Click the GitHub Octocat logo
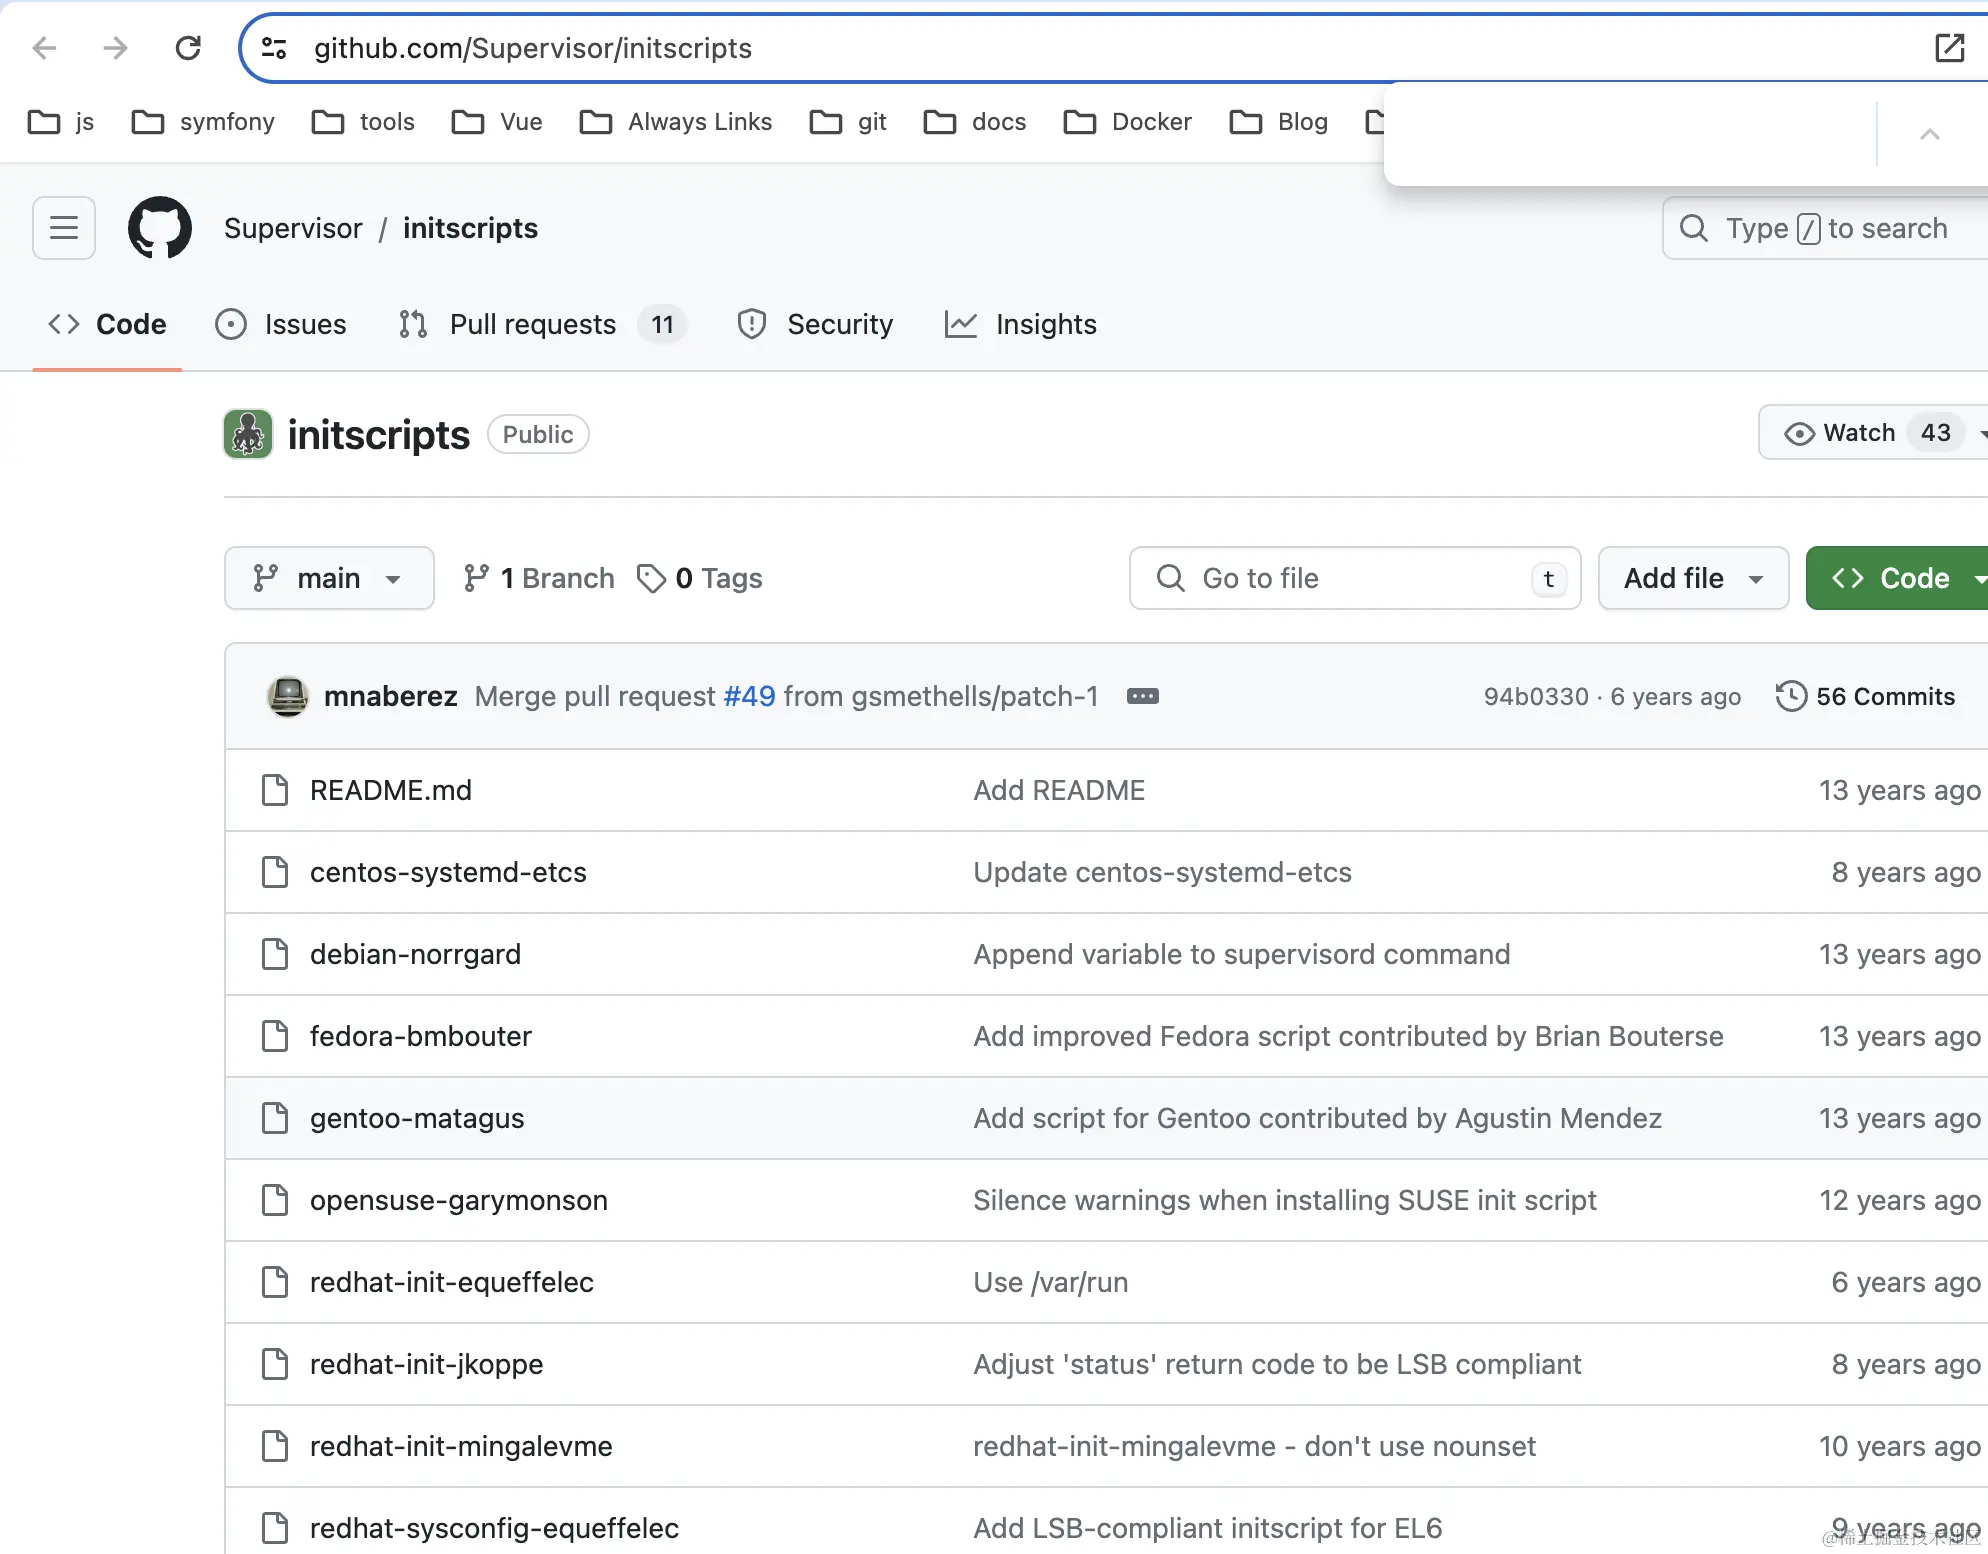1988x1554 pixels. point(160,228)
